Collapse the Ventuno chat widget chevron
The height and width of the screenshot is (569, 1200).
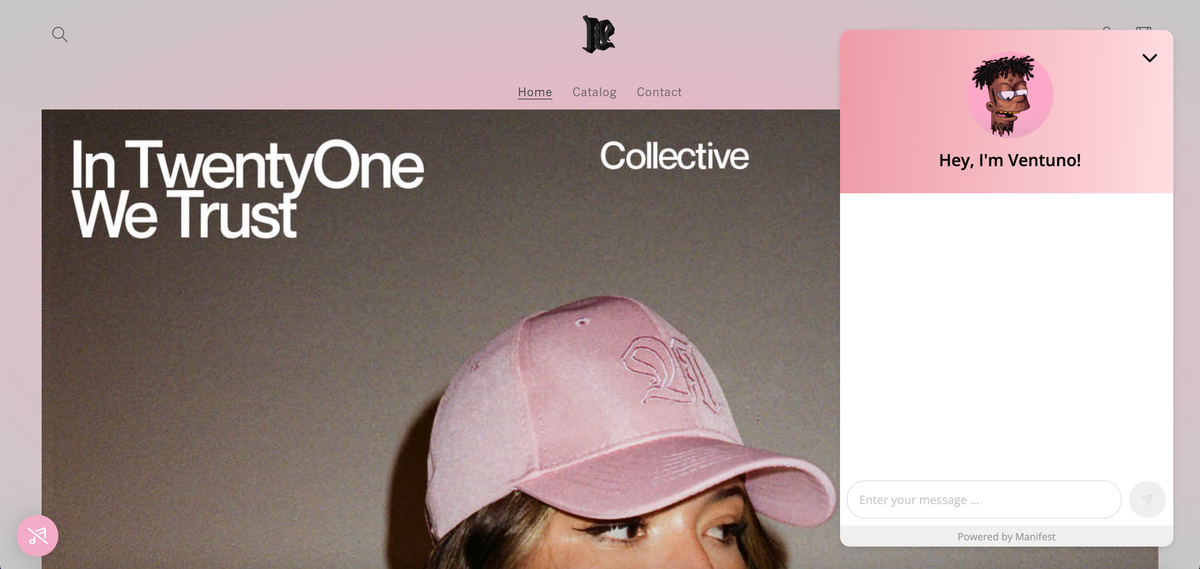click(x=1149, y=58)
